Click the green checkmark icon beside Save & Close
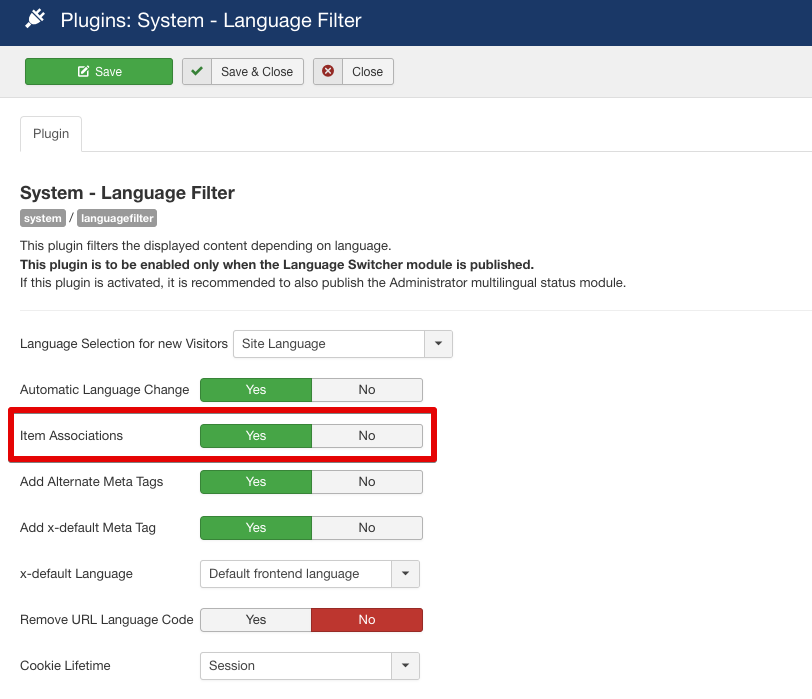This screenshot has width=812, height=699. click(x=197, y=72)
